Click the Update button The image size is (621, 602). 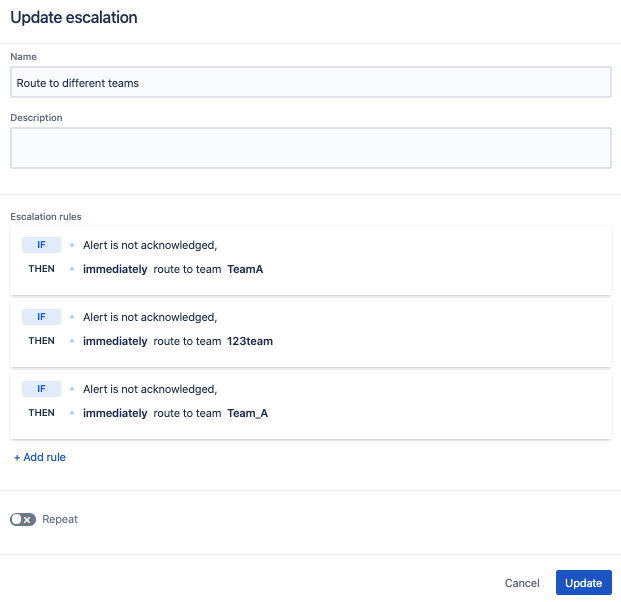point(583,583)
